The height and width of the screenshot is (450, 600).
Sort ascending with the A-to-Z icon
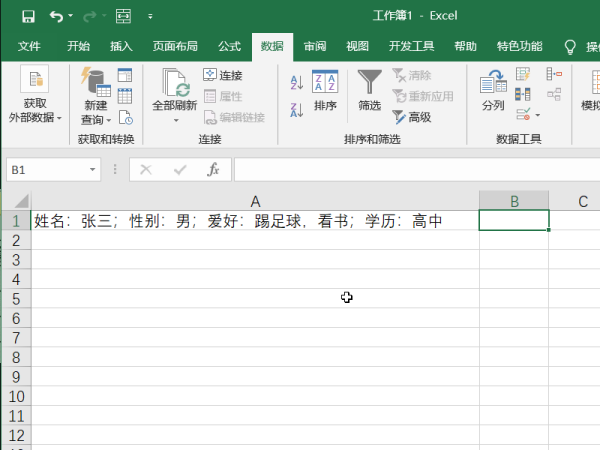point(296,83)
